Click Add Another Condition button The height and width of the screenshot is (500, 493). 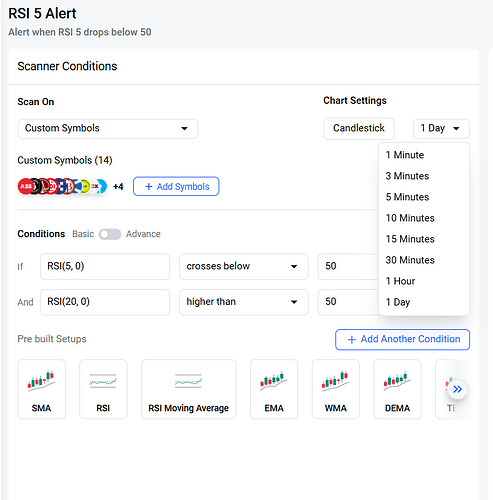pos(402,339)
